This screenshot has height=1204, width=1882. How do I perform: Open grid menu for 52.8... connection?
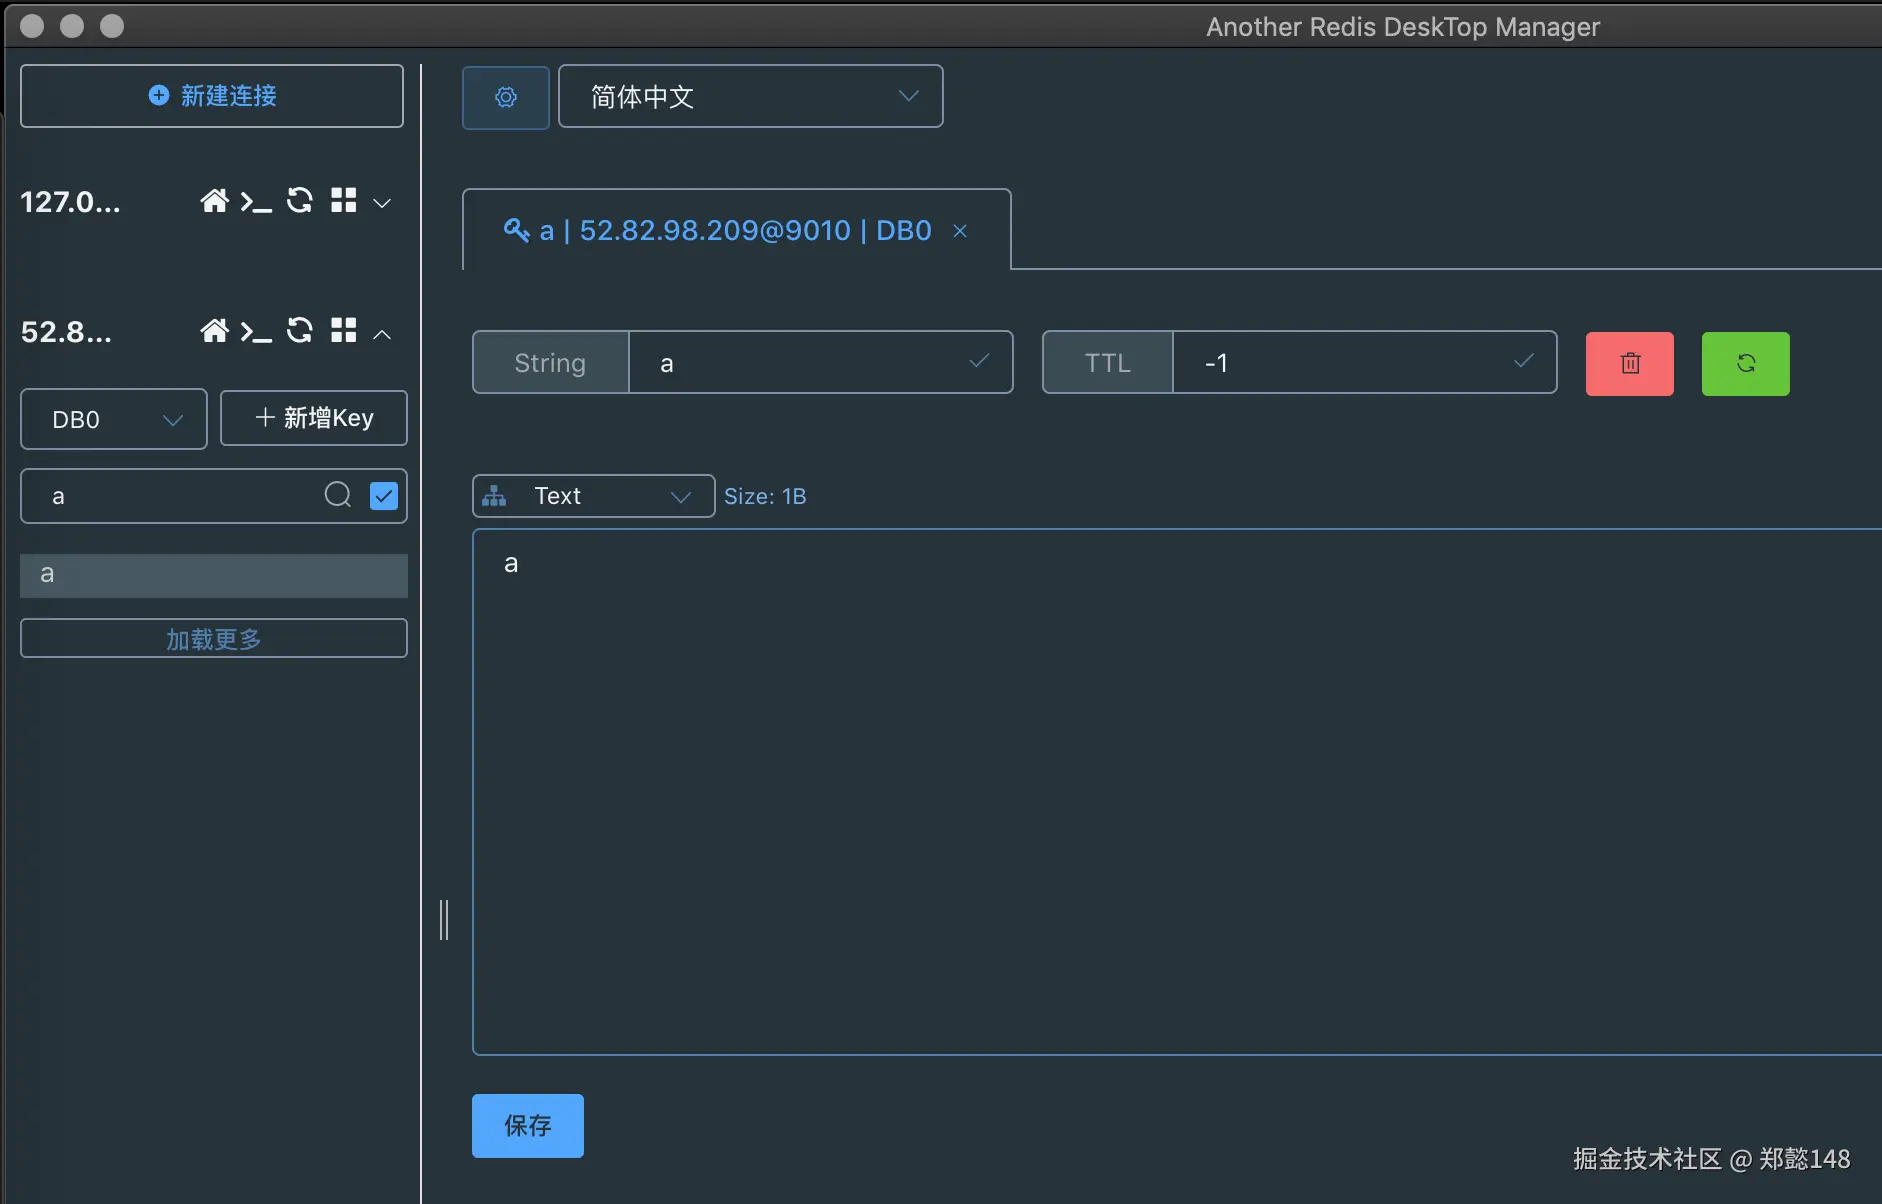coord(344,331)
